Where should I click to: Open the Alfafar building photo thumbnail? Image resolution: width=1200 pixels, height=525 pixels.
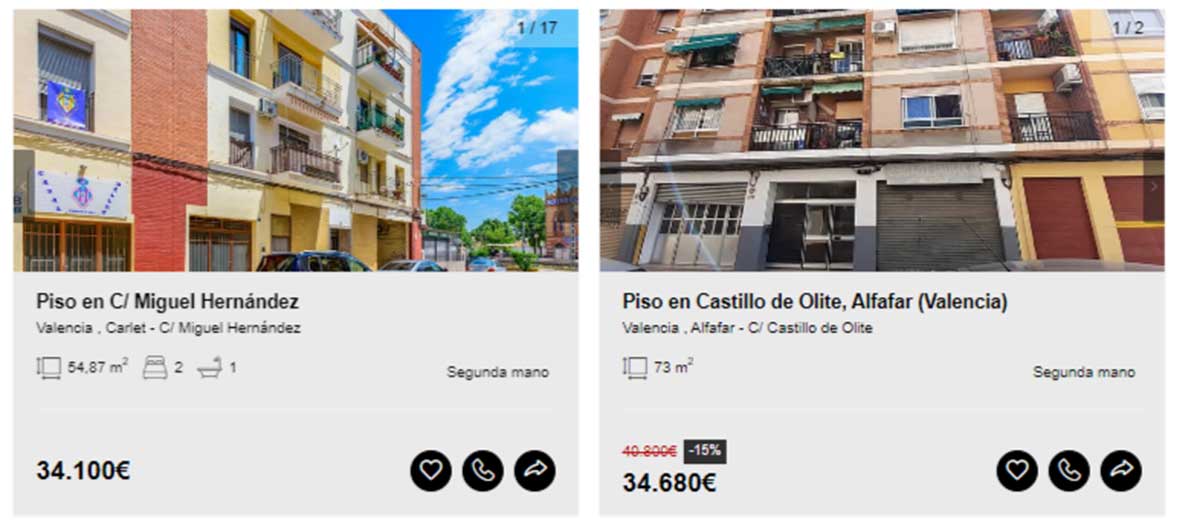coord(882,140)
